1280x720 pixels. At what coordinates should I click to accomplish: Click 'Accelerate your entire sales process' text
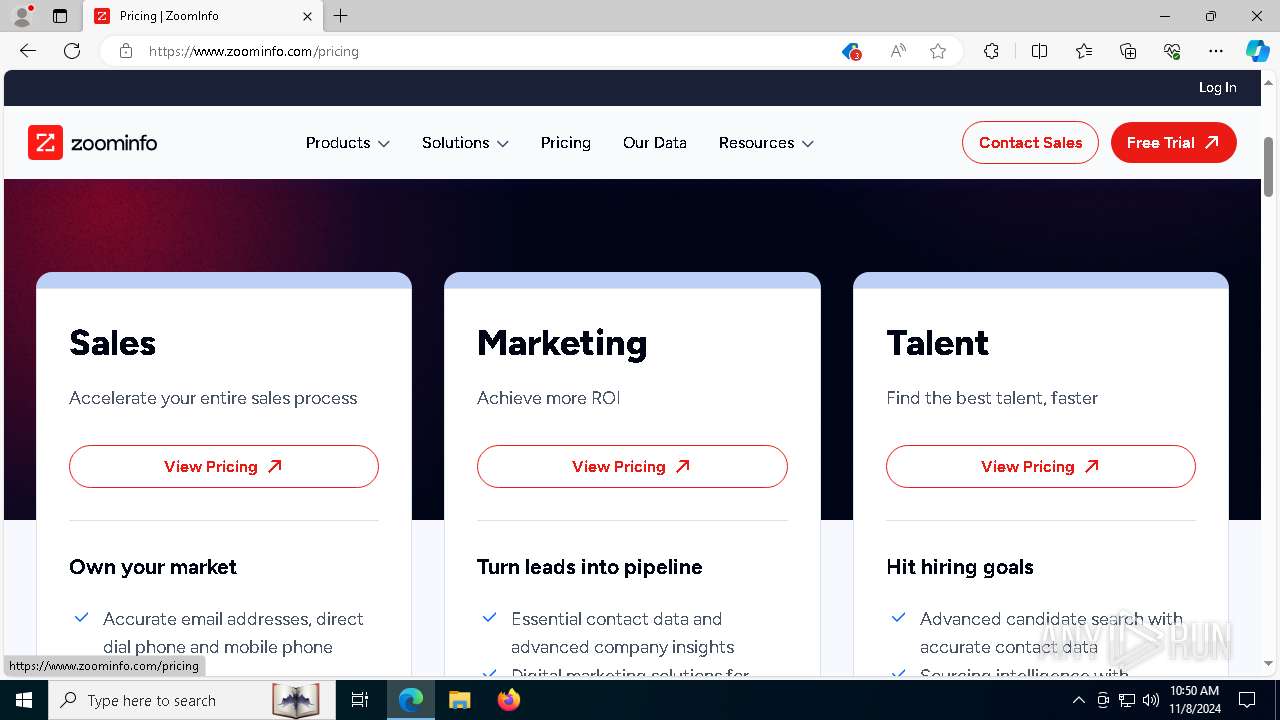pos(213,398)
